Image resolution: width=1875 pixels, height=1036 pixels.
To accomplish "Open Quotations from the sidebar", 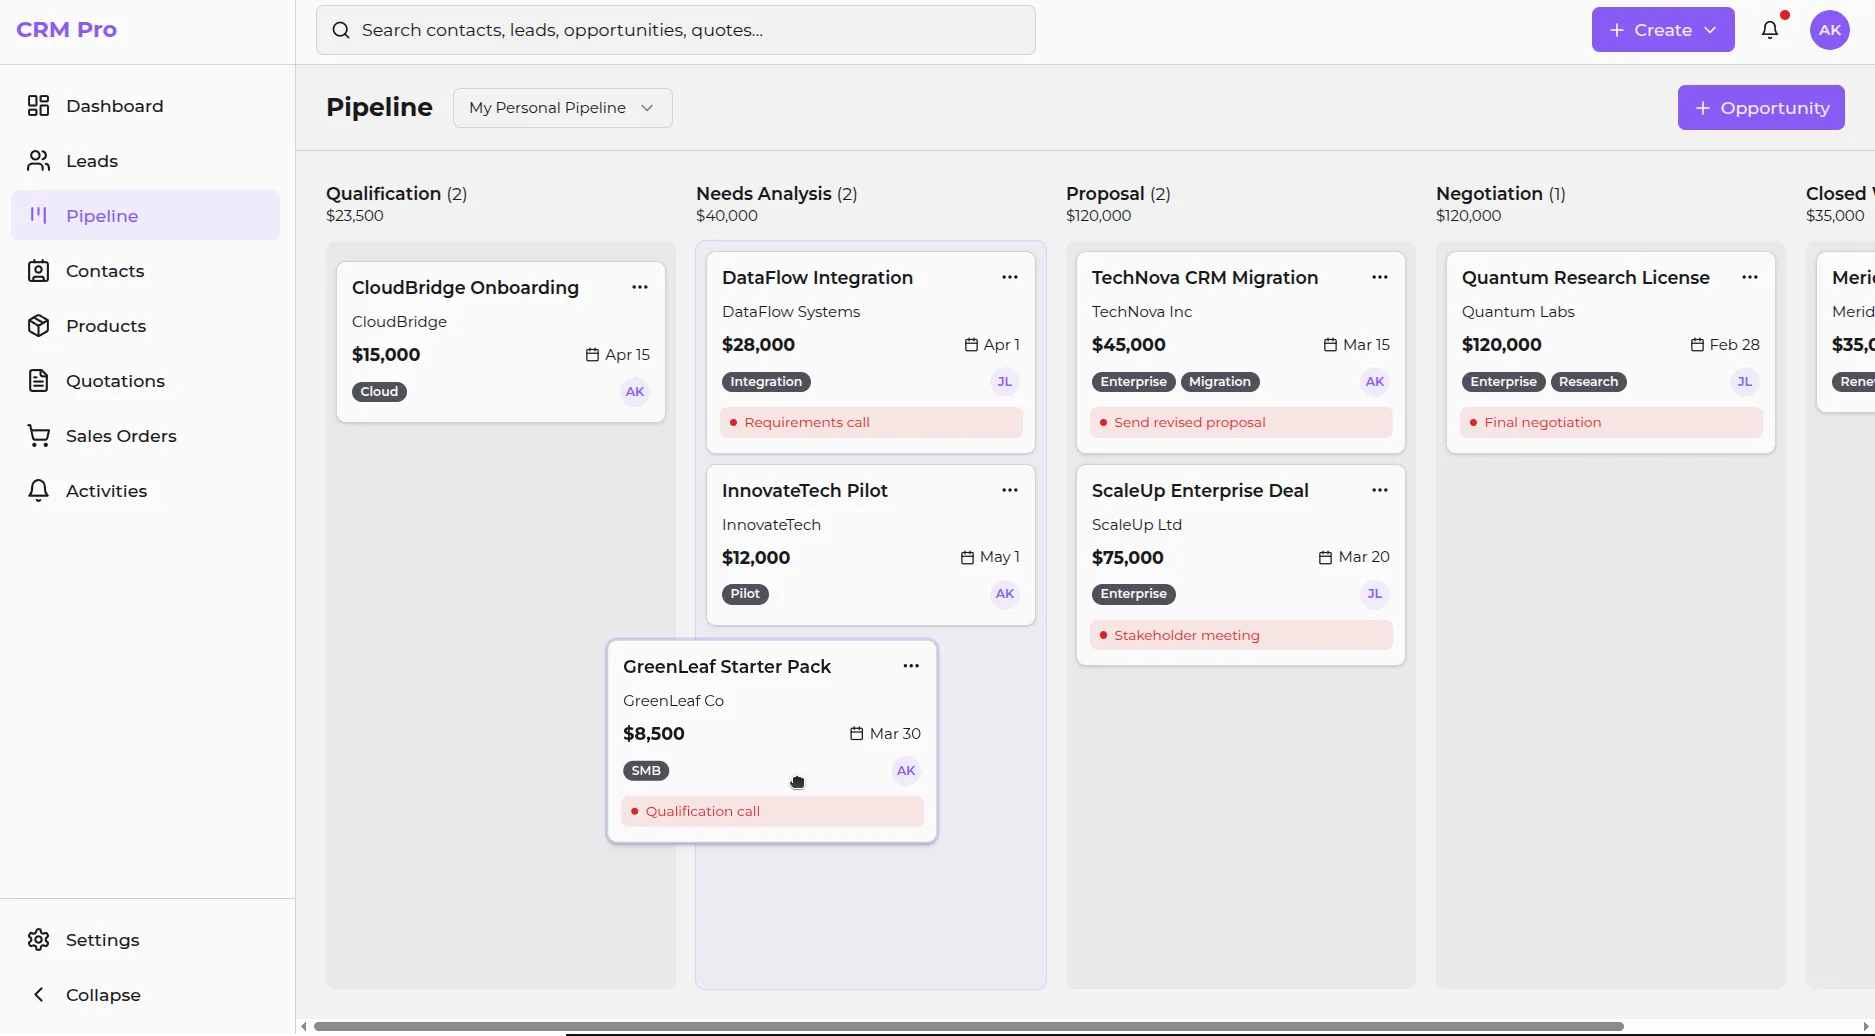I will pyautogui.click(x=114, y=380).
